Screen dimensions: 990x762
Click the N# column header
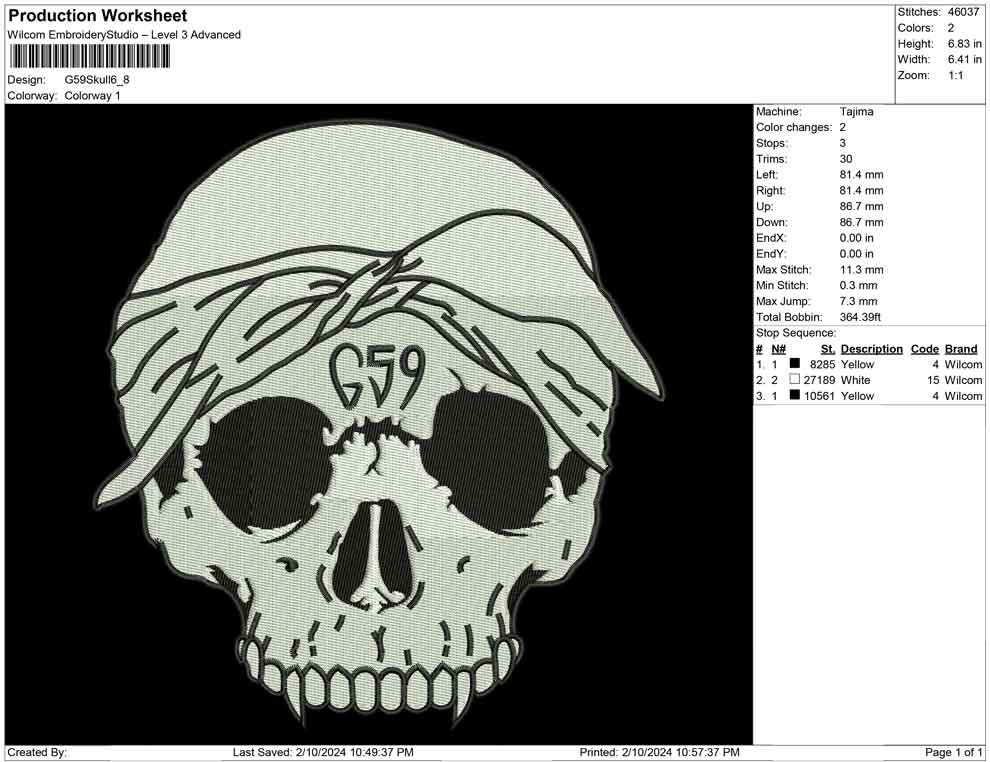tap(778, 349)
